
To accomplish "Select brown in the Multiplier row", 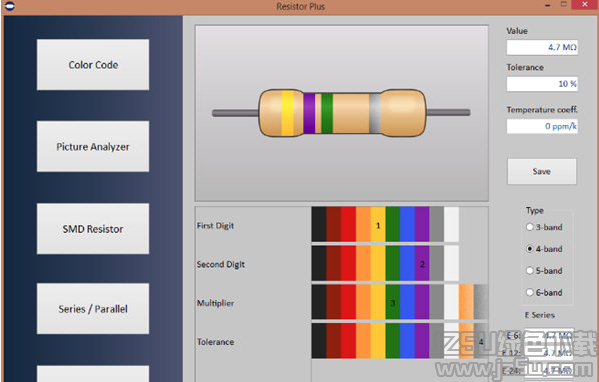I will (x=334, y=302).
